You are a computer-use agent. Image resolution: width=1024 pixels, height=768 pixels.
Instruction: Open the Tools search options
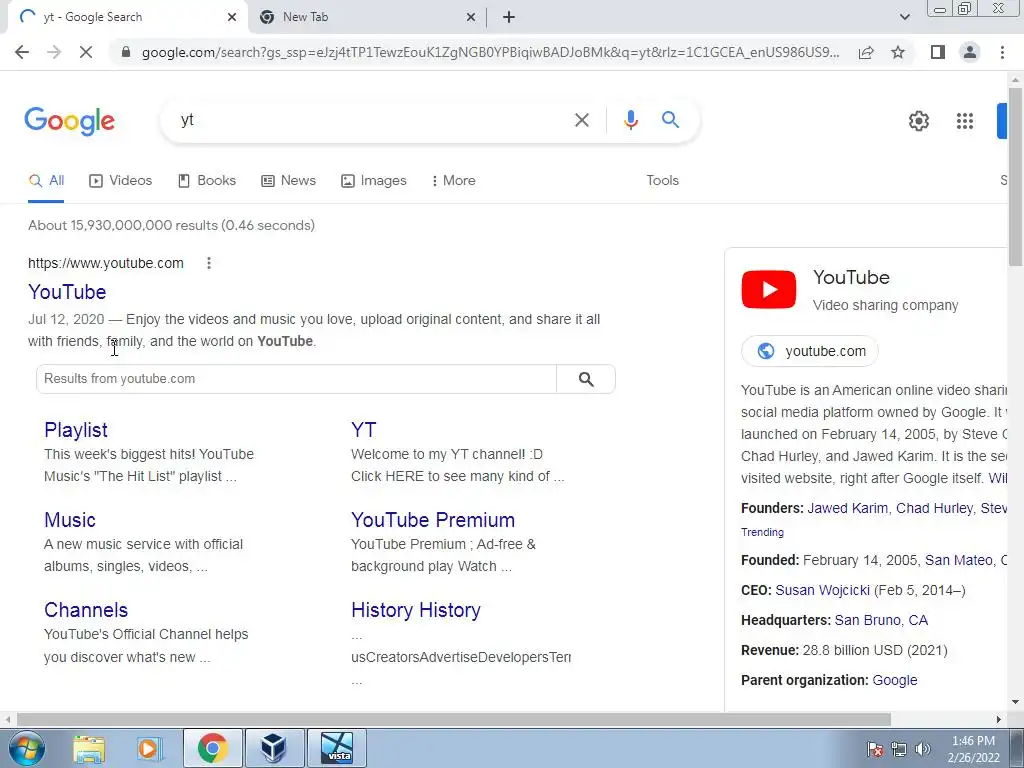[662, 181]
